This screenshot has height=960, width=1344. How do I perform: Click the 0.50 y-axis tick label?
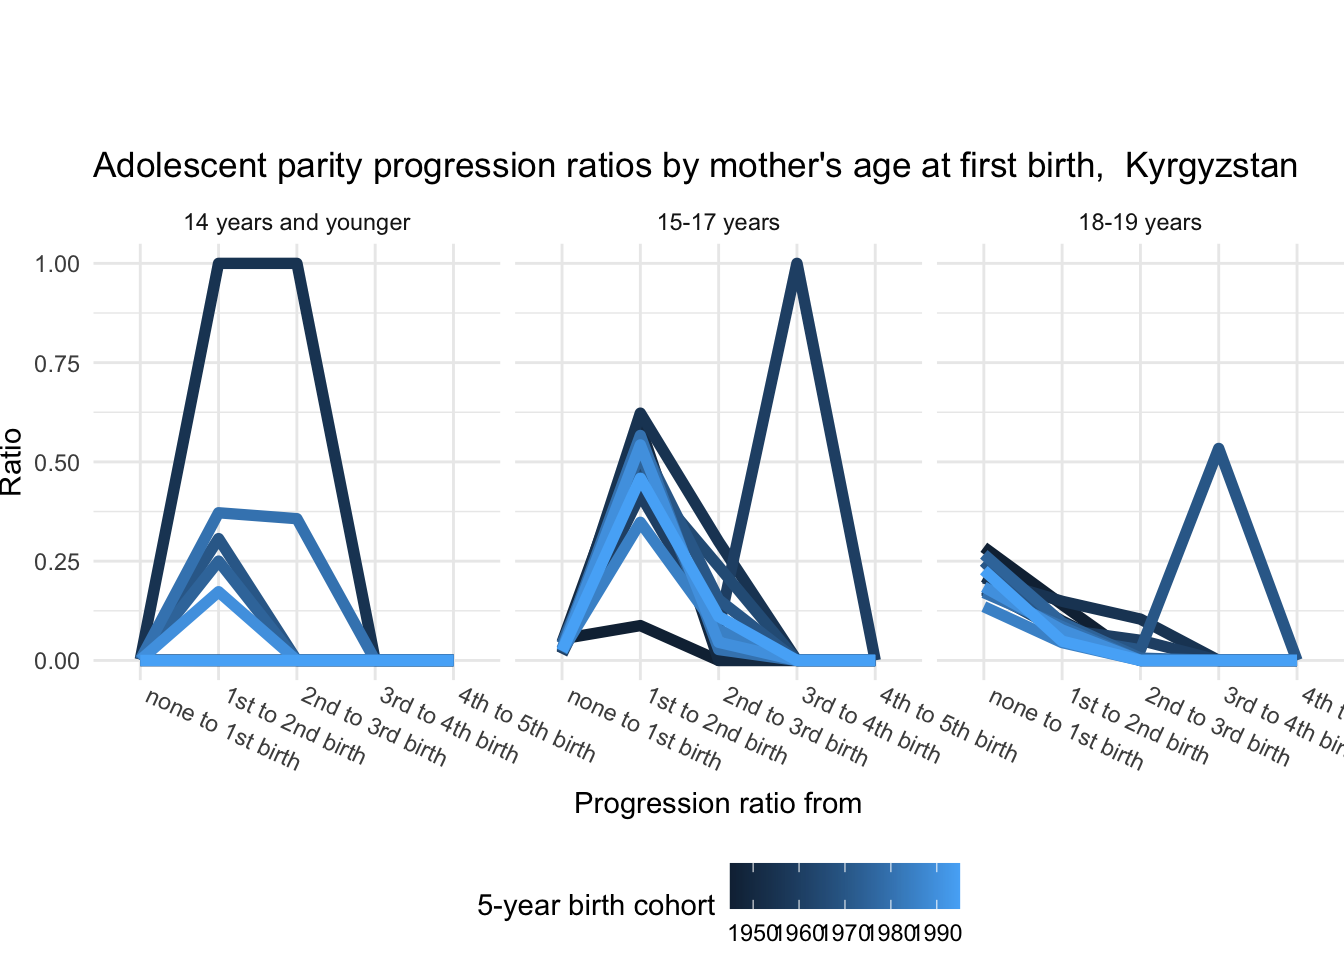[57, 462]
